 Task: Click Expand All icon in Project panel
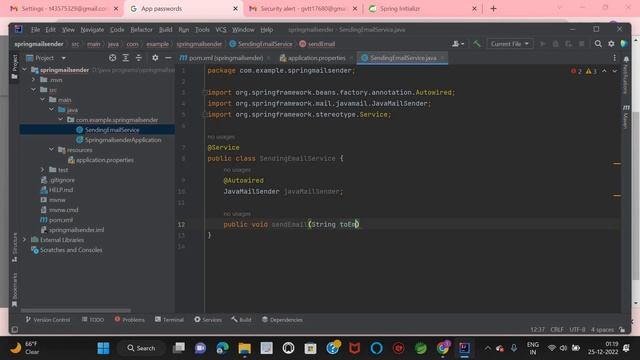[x=126, y=58]
